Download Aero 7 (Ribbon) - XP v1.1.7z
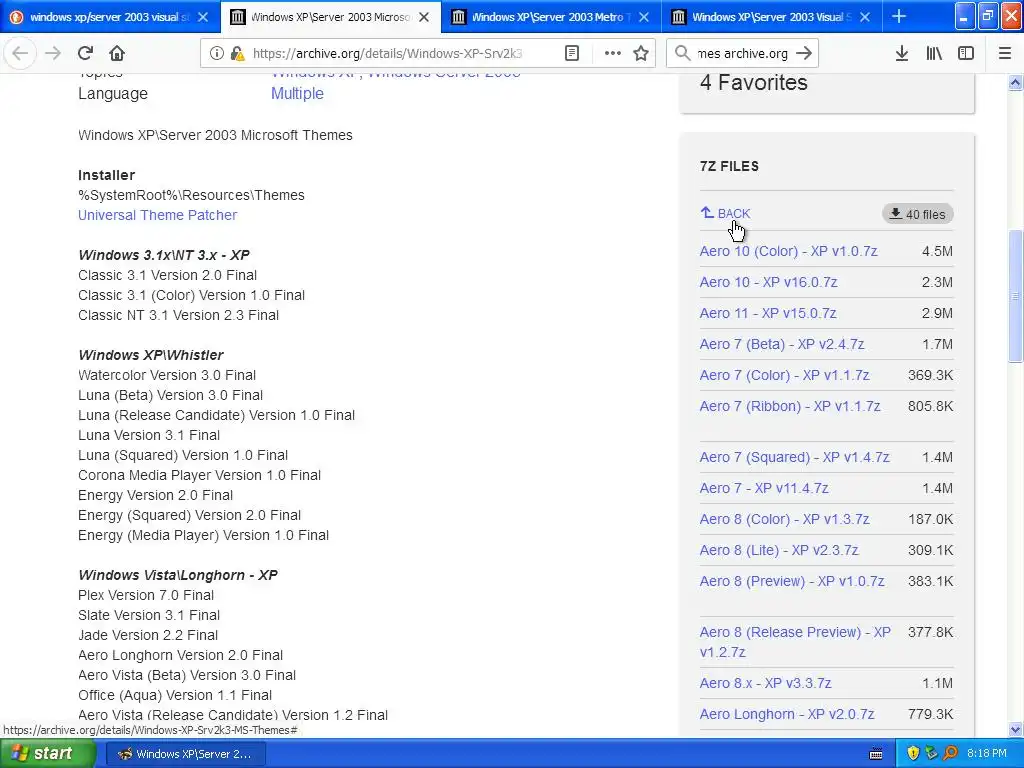The height and width of the screenshot is (768, 1024). [790, 406]
